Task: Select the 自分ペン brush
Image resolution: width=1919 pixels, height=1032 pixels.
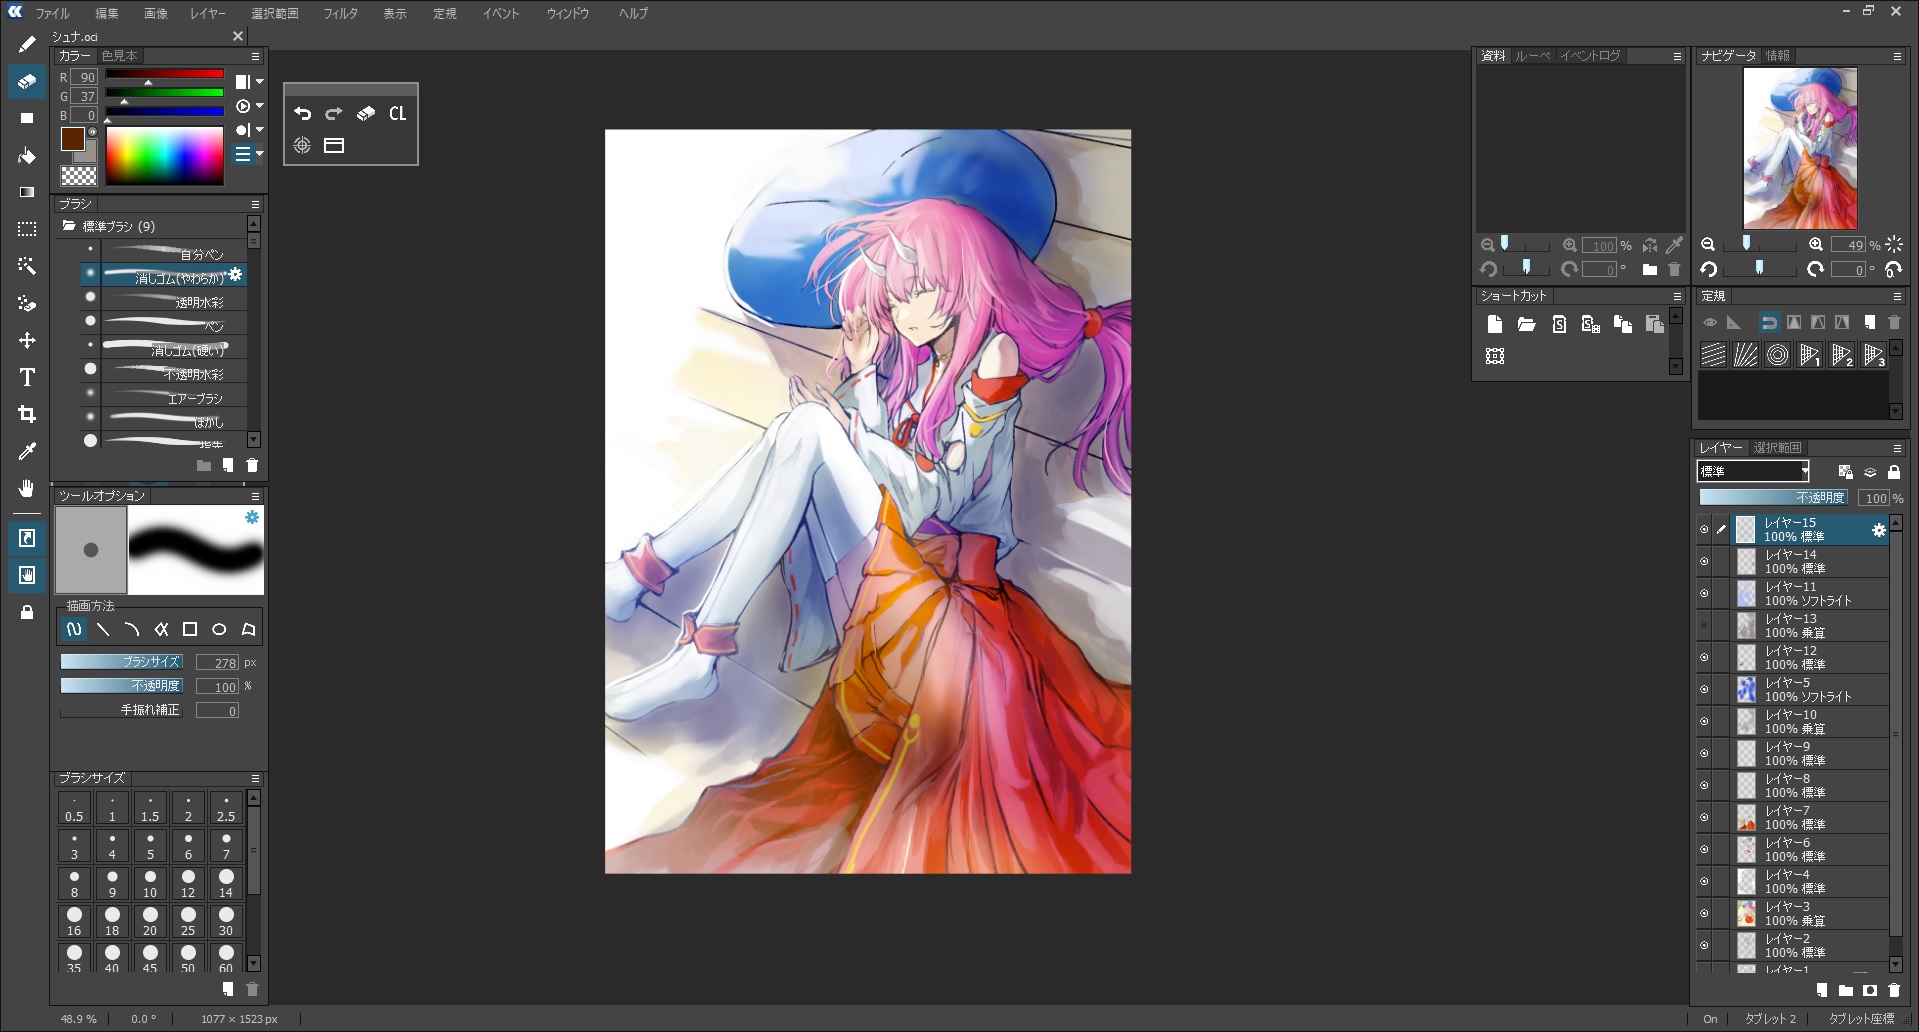Action: point(165,251)
